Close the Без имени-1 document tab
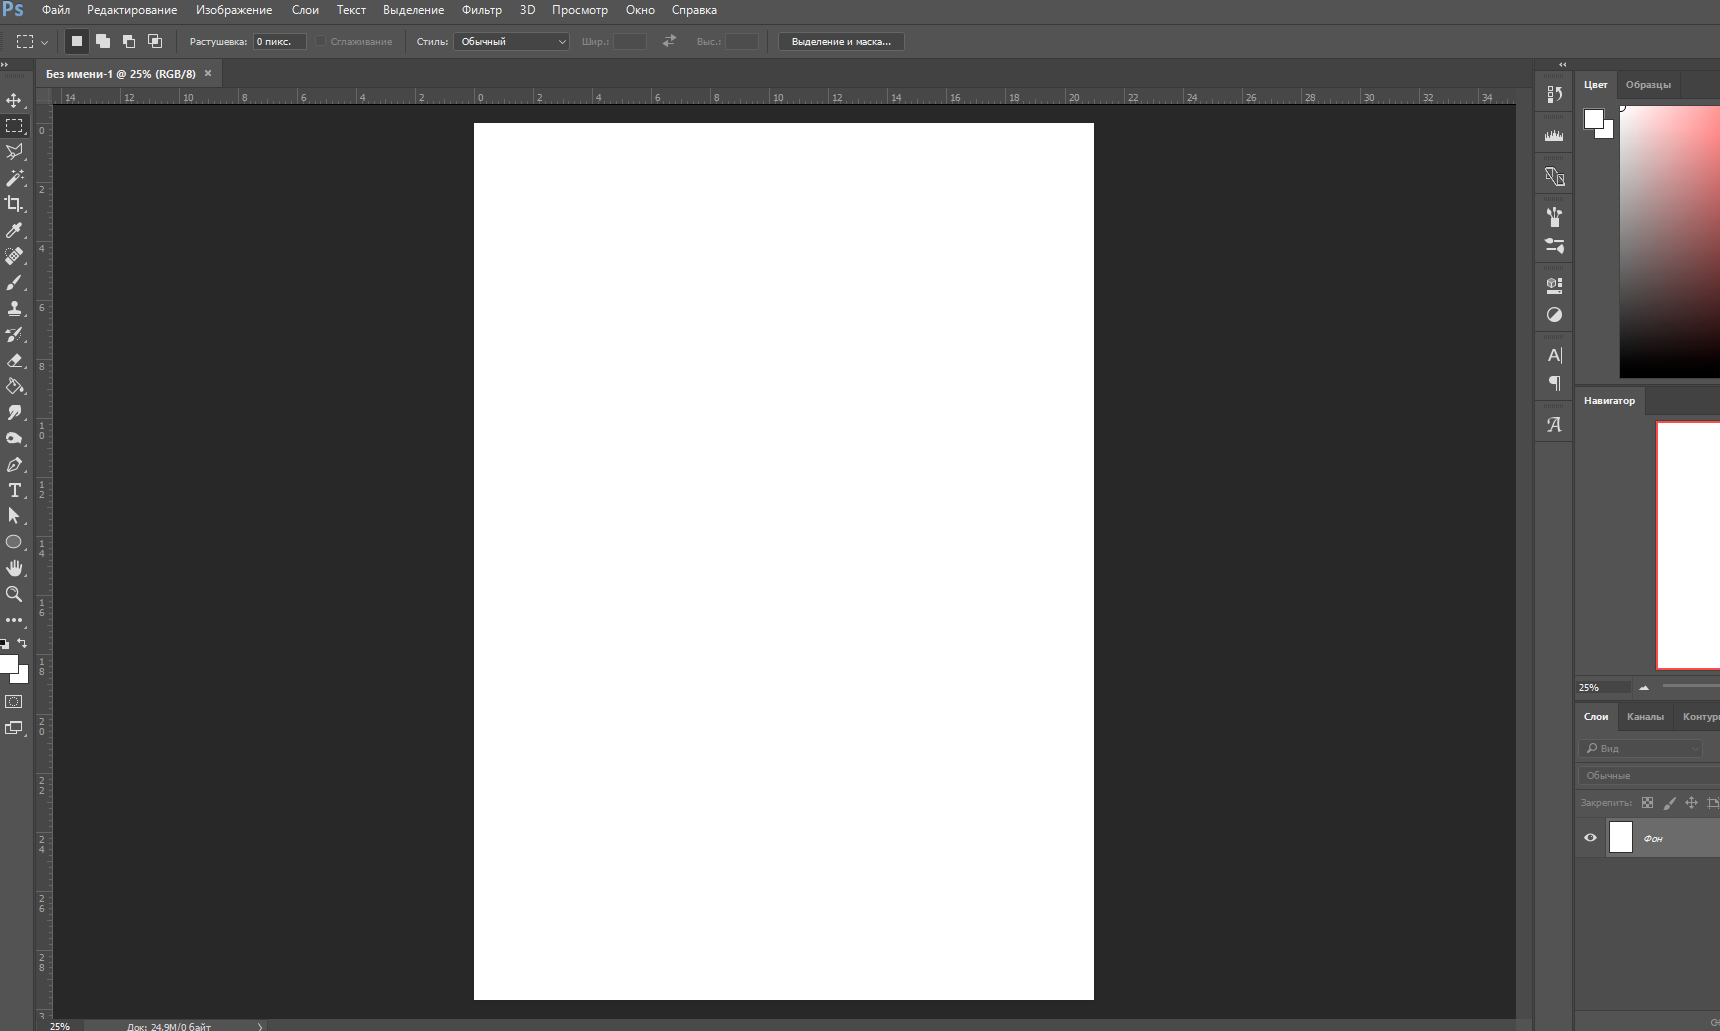 tap(208, 73)
